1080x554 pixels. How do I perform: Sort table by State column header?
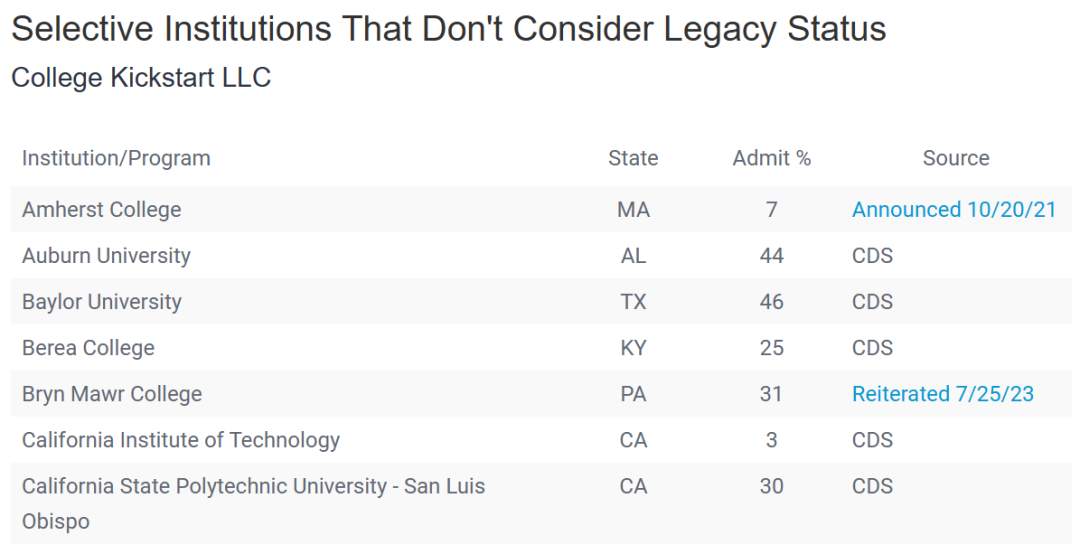pos(633,158)
